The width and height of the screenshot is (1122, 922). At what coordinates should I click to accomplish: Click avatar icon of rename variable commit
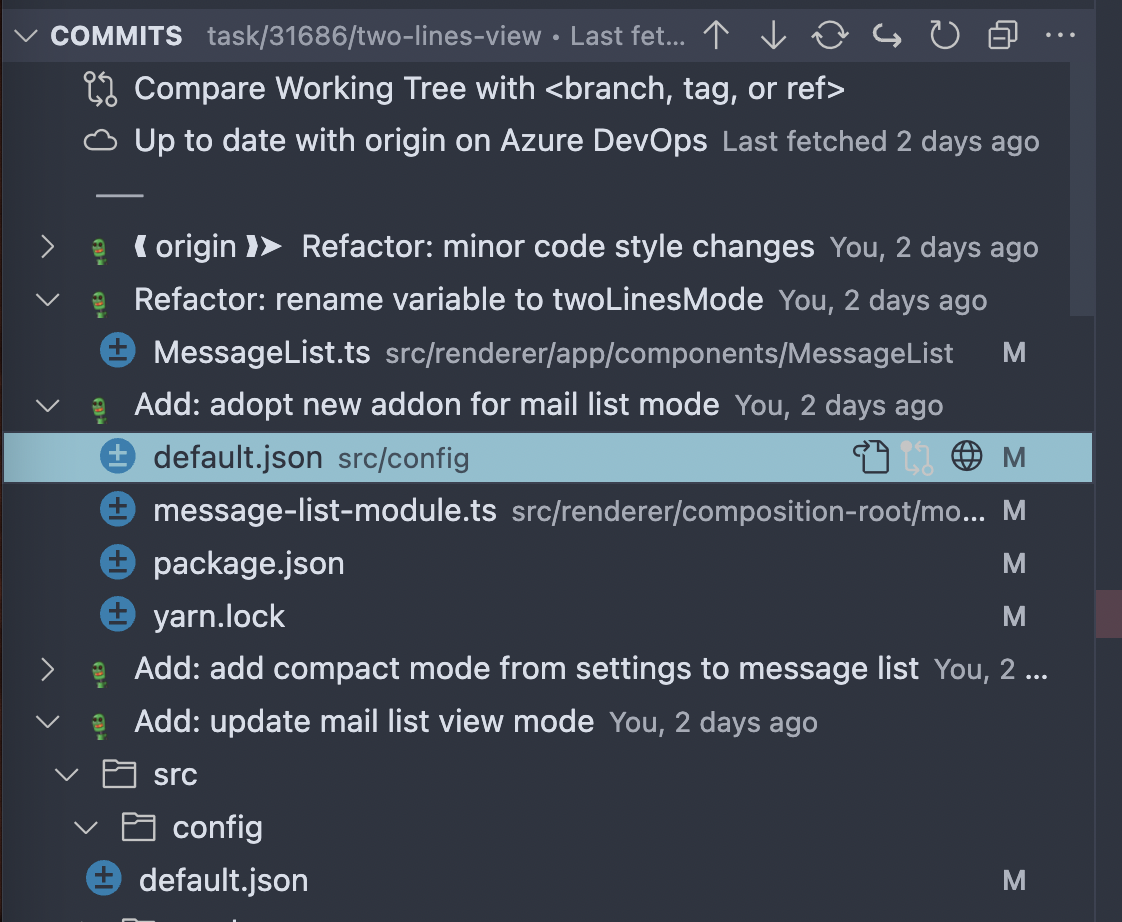pos(99,304)
